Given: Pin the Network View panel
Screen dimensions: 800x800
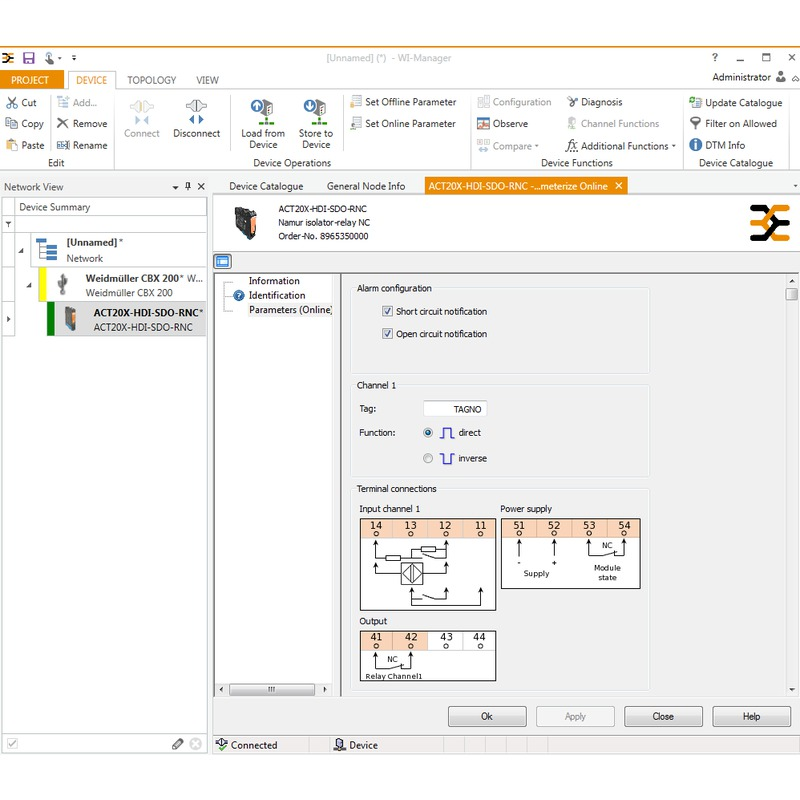Looking at the screenshot, I should 188,186.
